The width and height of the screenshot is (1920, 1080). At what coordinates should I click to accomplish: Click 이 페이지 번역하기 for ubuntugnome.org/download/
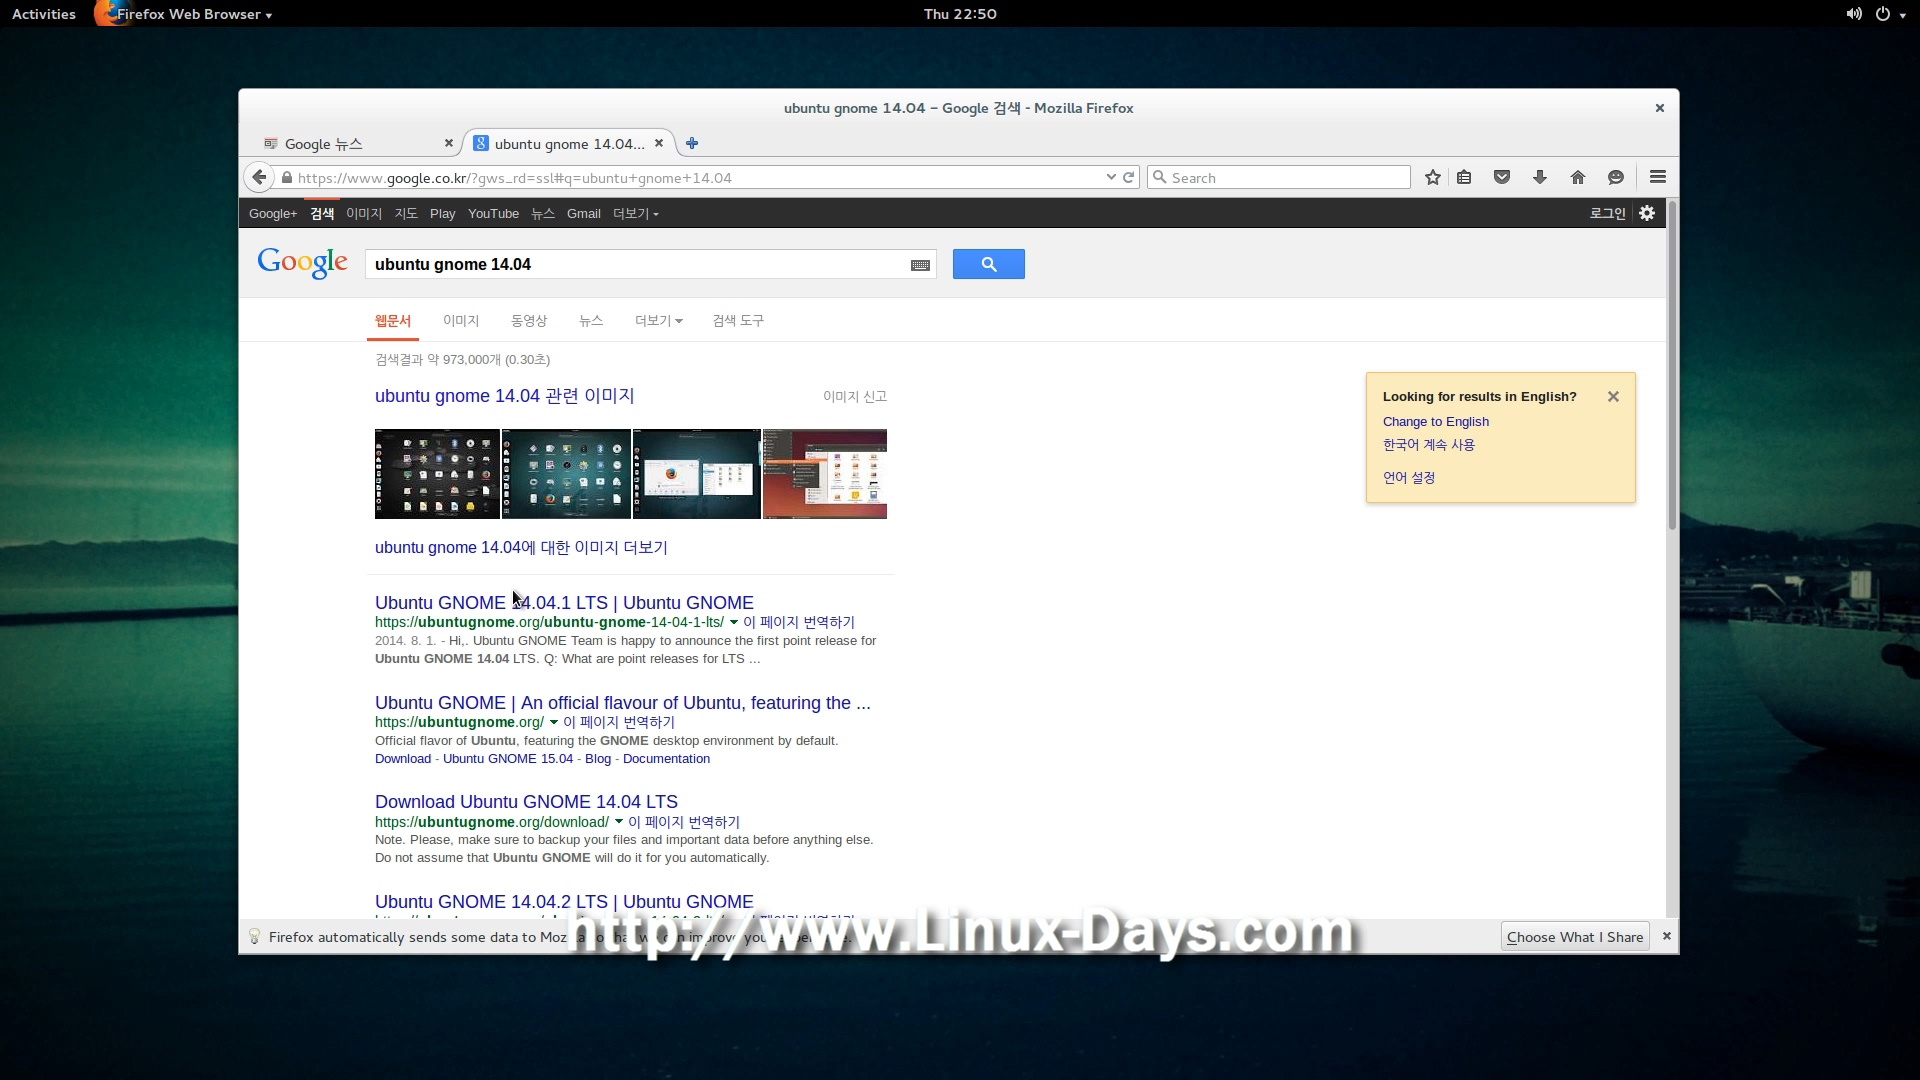click(x=684, y=822)
